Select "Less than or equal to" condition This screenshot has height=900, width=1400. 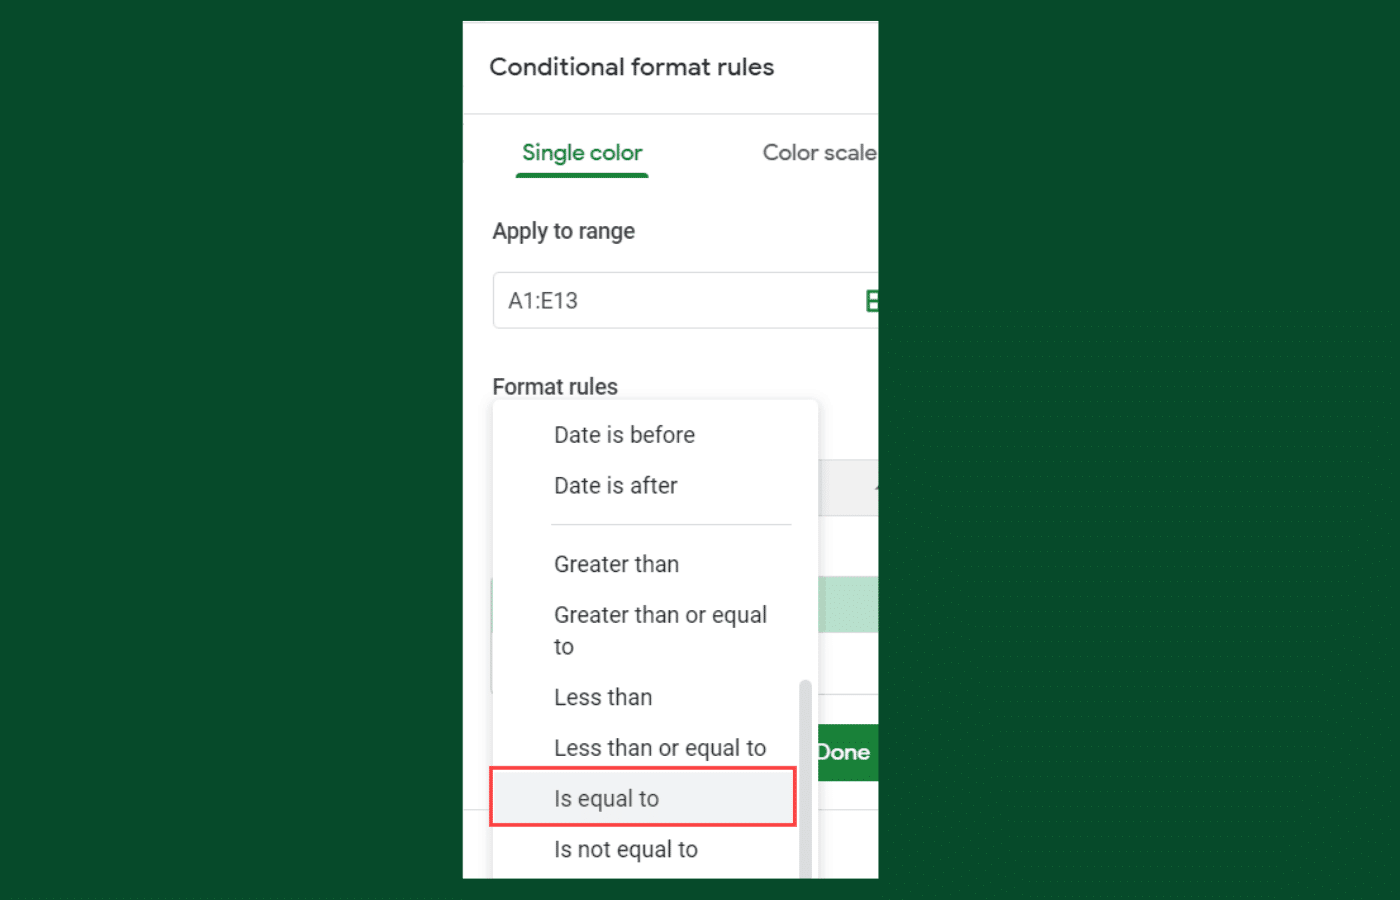coord(660,747)
